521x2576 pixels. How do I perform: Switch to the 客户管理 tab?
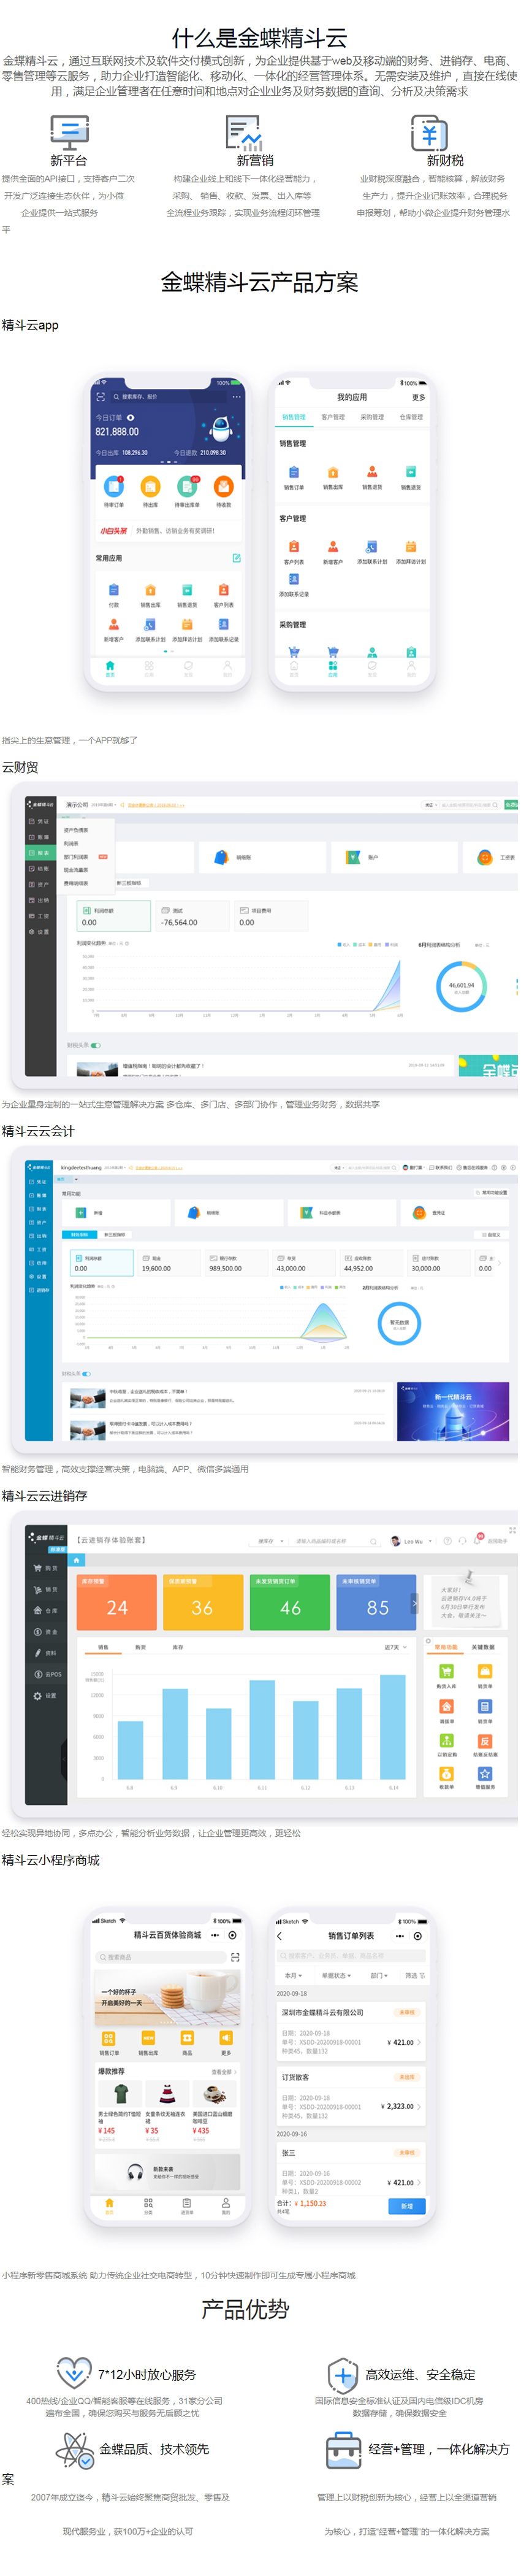click(333, 417)
